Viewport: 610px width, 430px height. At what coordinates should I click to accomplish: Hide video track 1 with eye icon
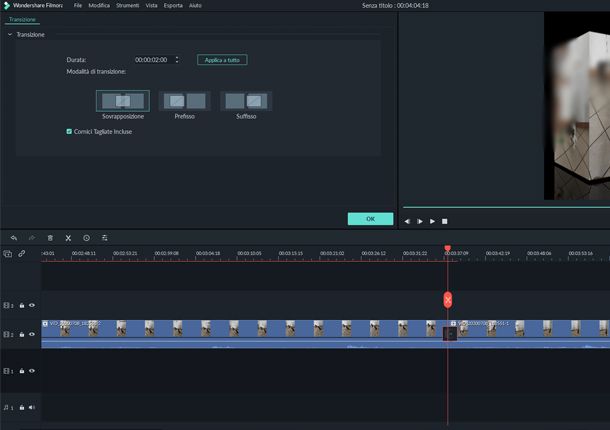click(32, 371)
